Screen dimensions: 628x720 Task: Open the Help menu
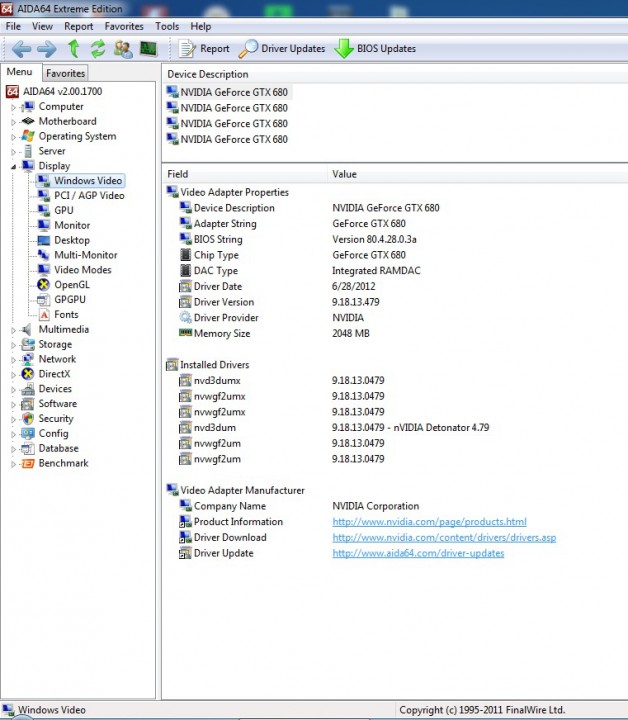tap(201, 27)
